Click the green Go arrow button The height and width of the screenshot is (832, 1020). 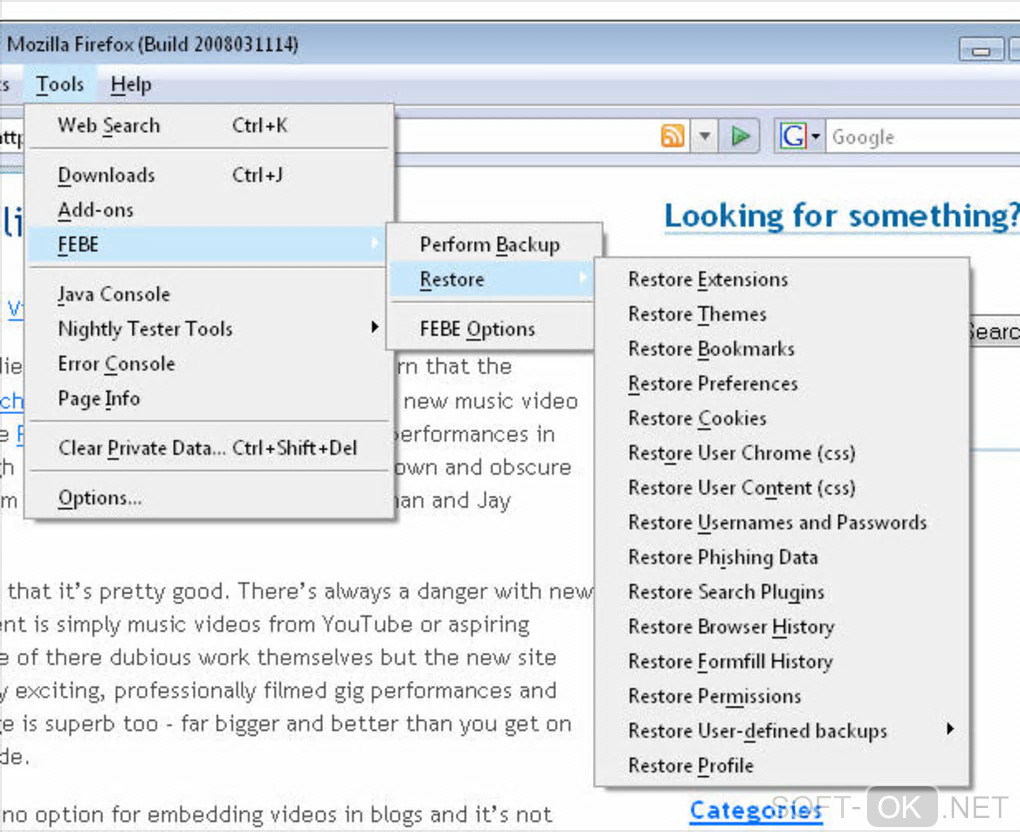(740, 136)
